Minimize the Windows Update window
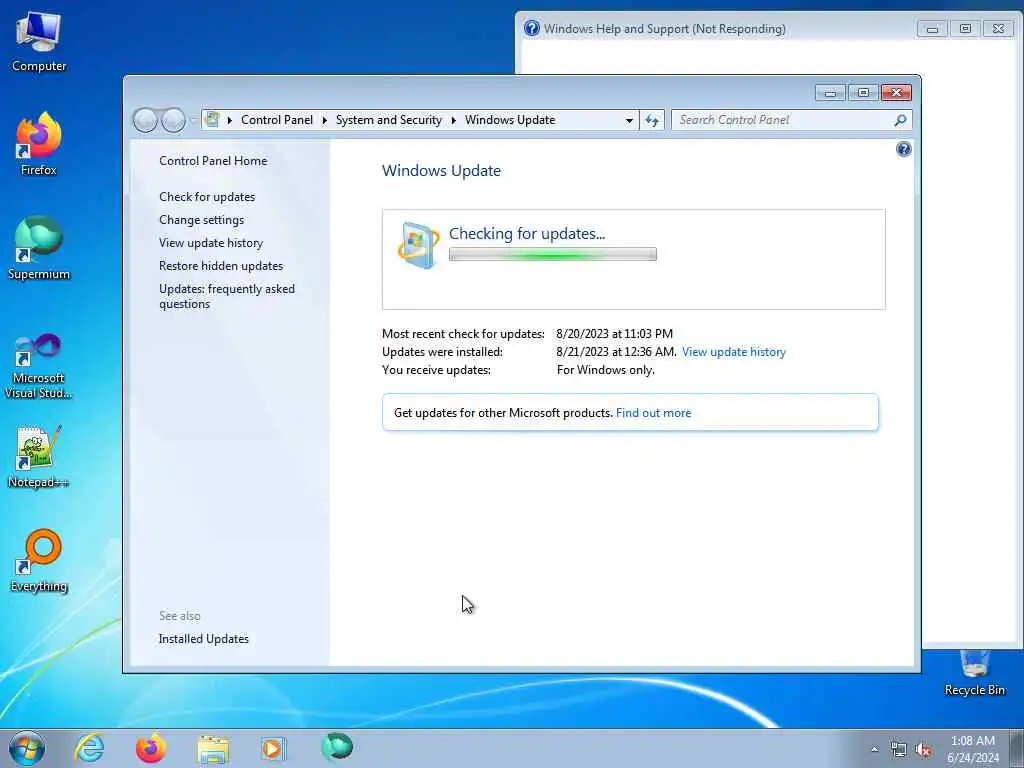Screen dimensions: 1024x768 [831, 93]
